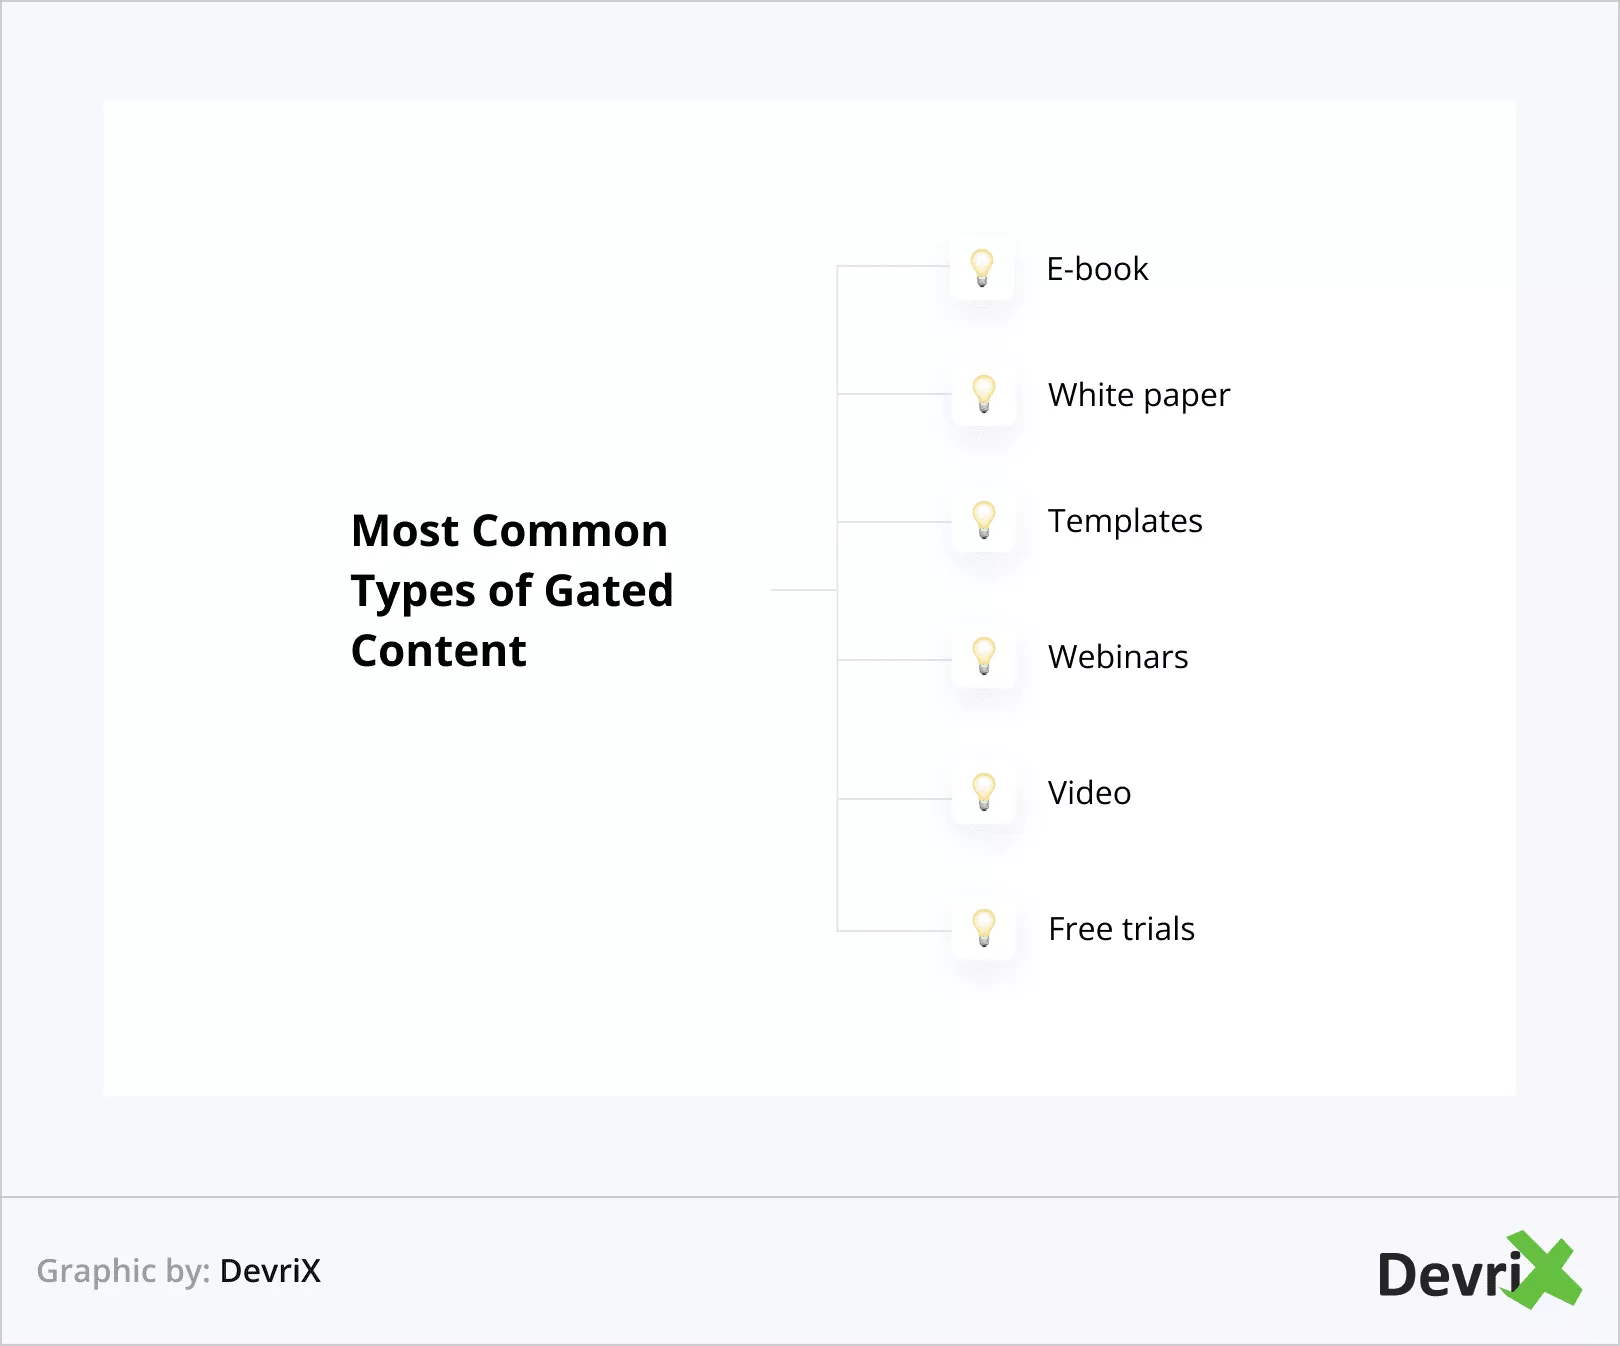Viewport: 1620px width, 1346px height.
Task: Click the word Content in the heading
Action: pyautogui.click(x=438, y=651)
